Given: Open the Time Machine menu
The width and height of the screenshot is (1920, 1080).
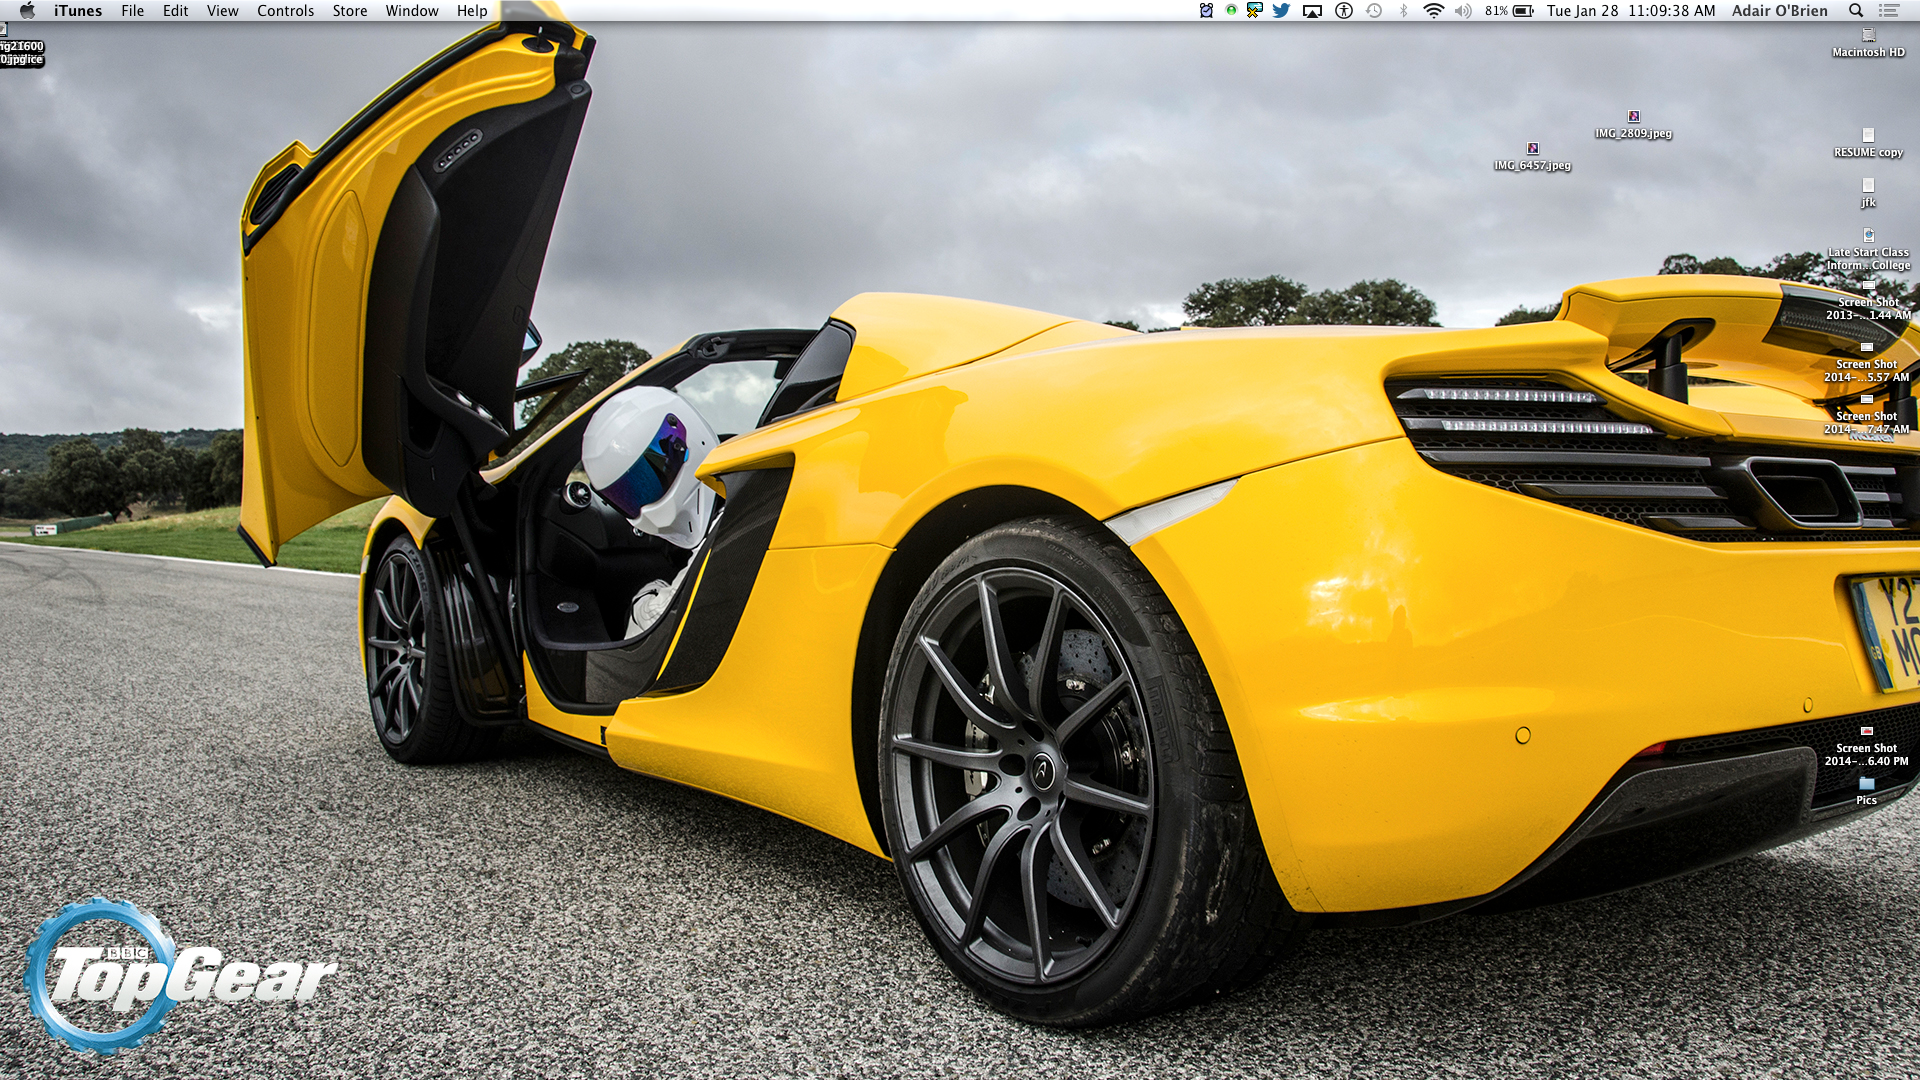Looking at the screenshot, I should tap(1374, 10).
